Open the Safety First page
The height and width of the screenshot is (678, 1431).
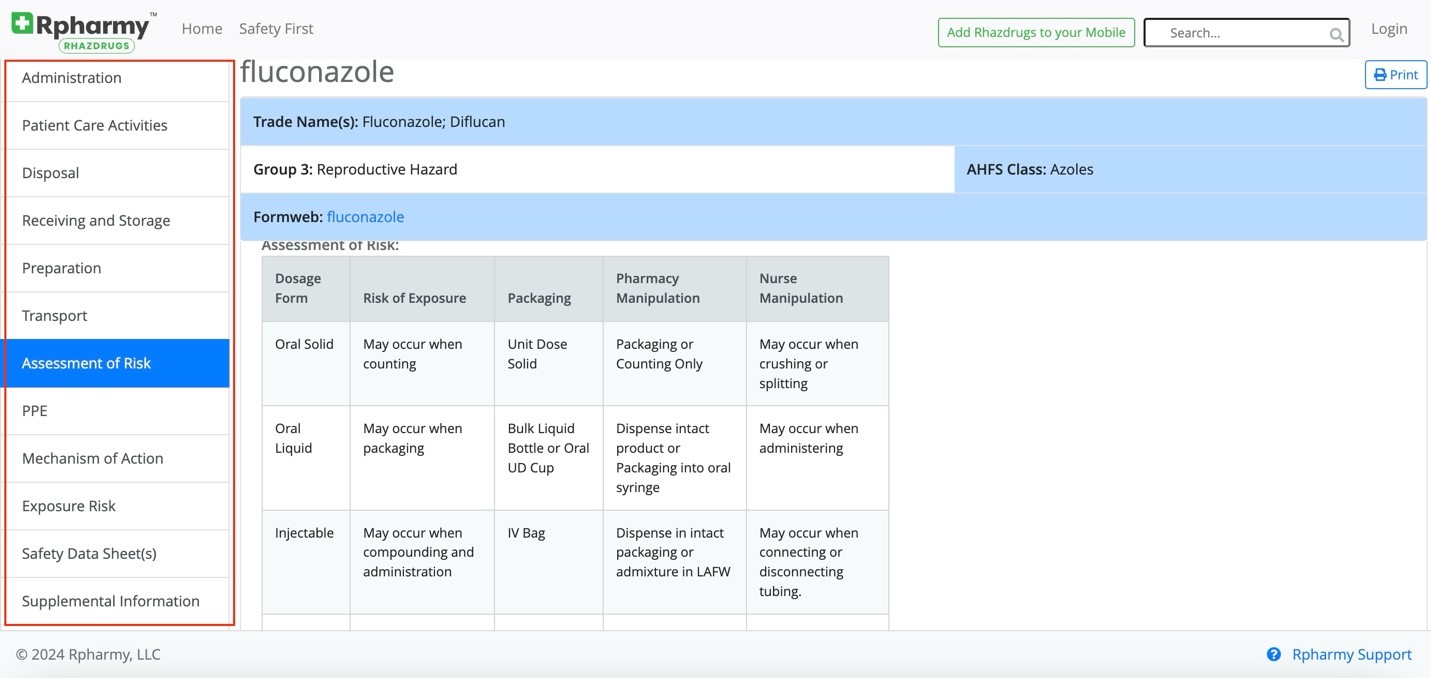[276, 29]
